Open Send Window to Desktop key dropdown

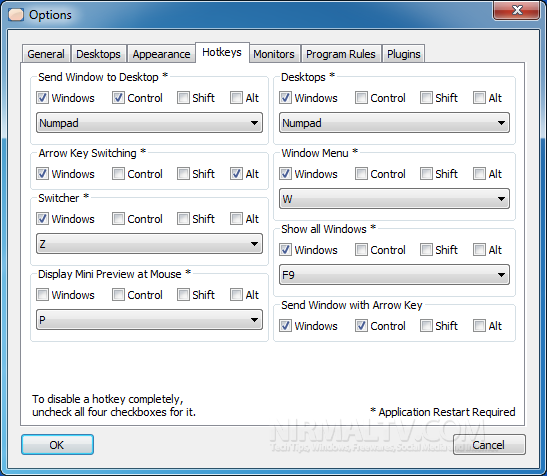point(149,122)
